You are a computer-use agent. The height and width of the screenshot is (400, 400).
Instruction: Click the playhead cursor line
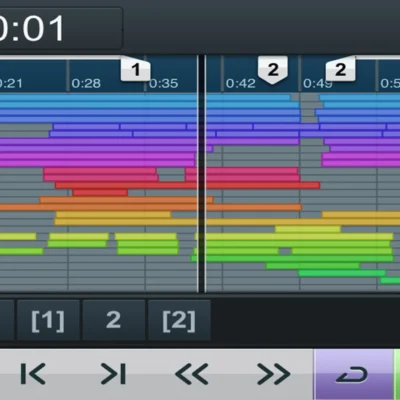(x=201, y=173)
